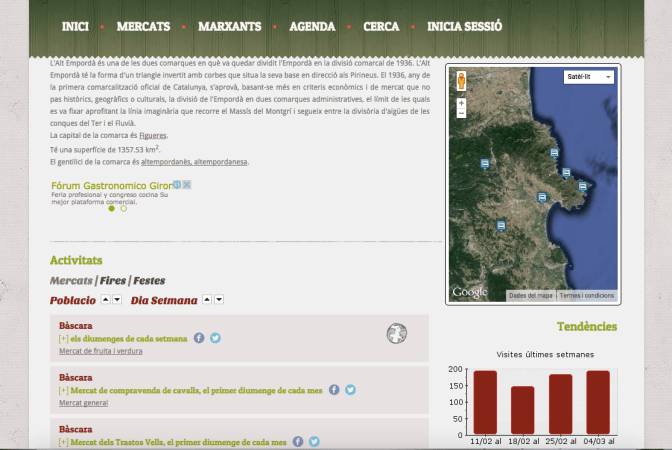Click the Street View pegman on map

tap(461, 82)
